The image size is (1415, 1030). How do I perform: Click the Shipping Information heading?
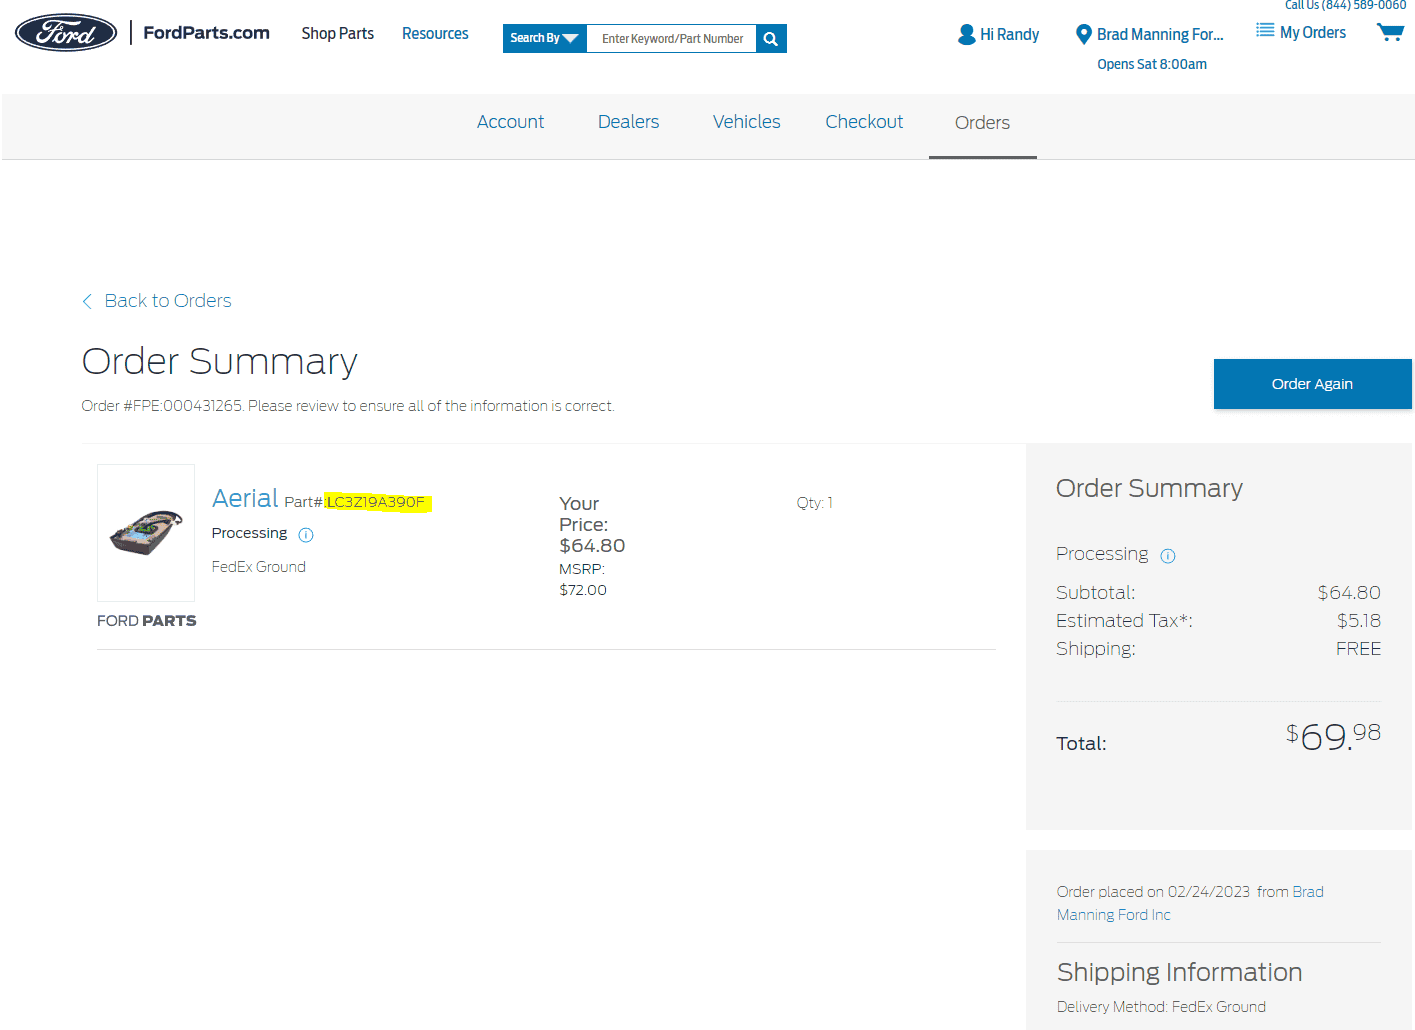[1180, 972]
